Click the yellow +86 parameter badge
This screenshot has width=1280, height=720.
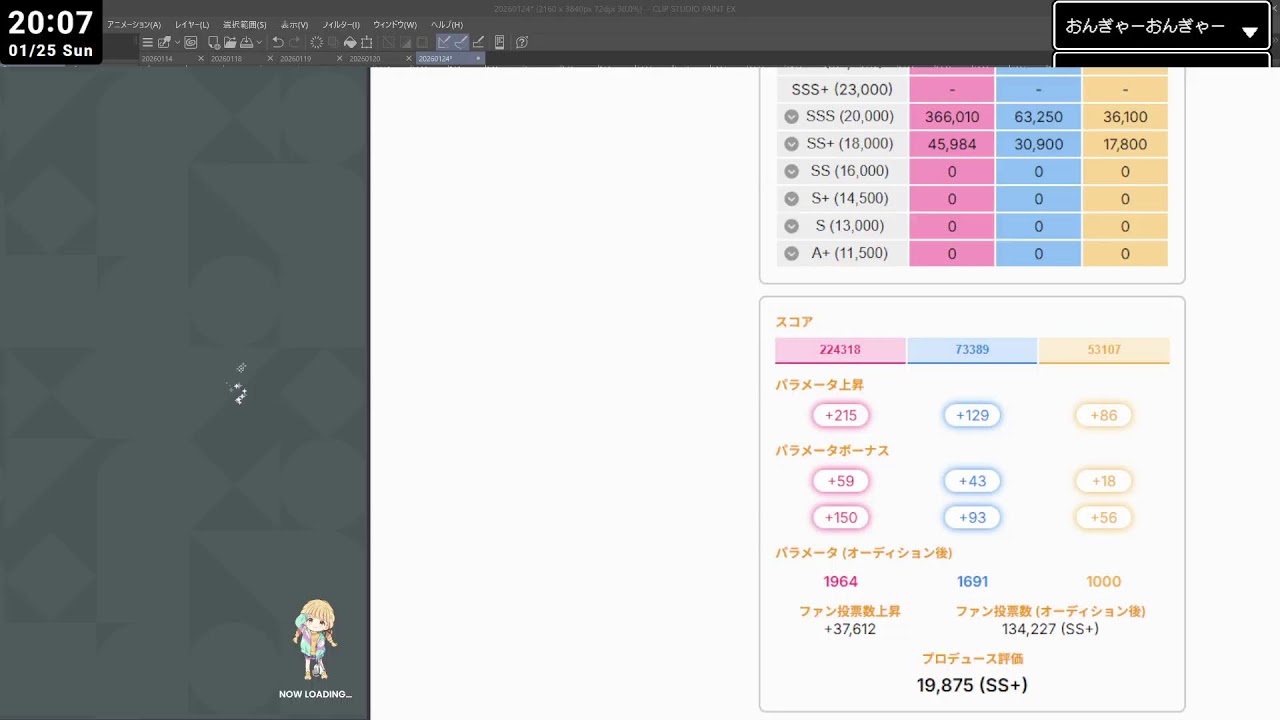[1104, 415]
